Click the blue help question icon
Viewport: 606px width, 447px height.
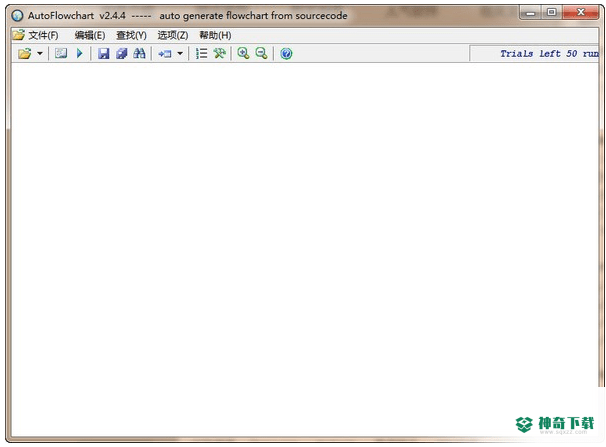pyautogui.click(x=286, y=54)
